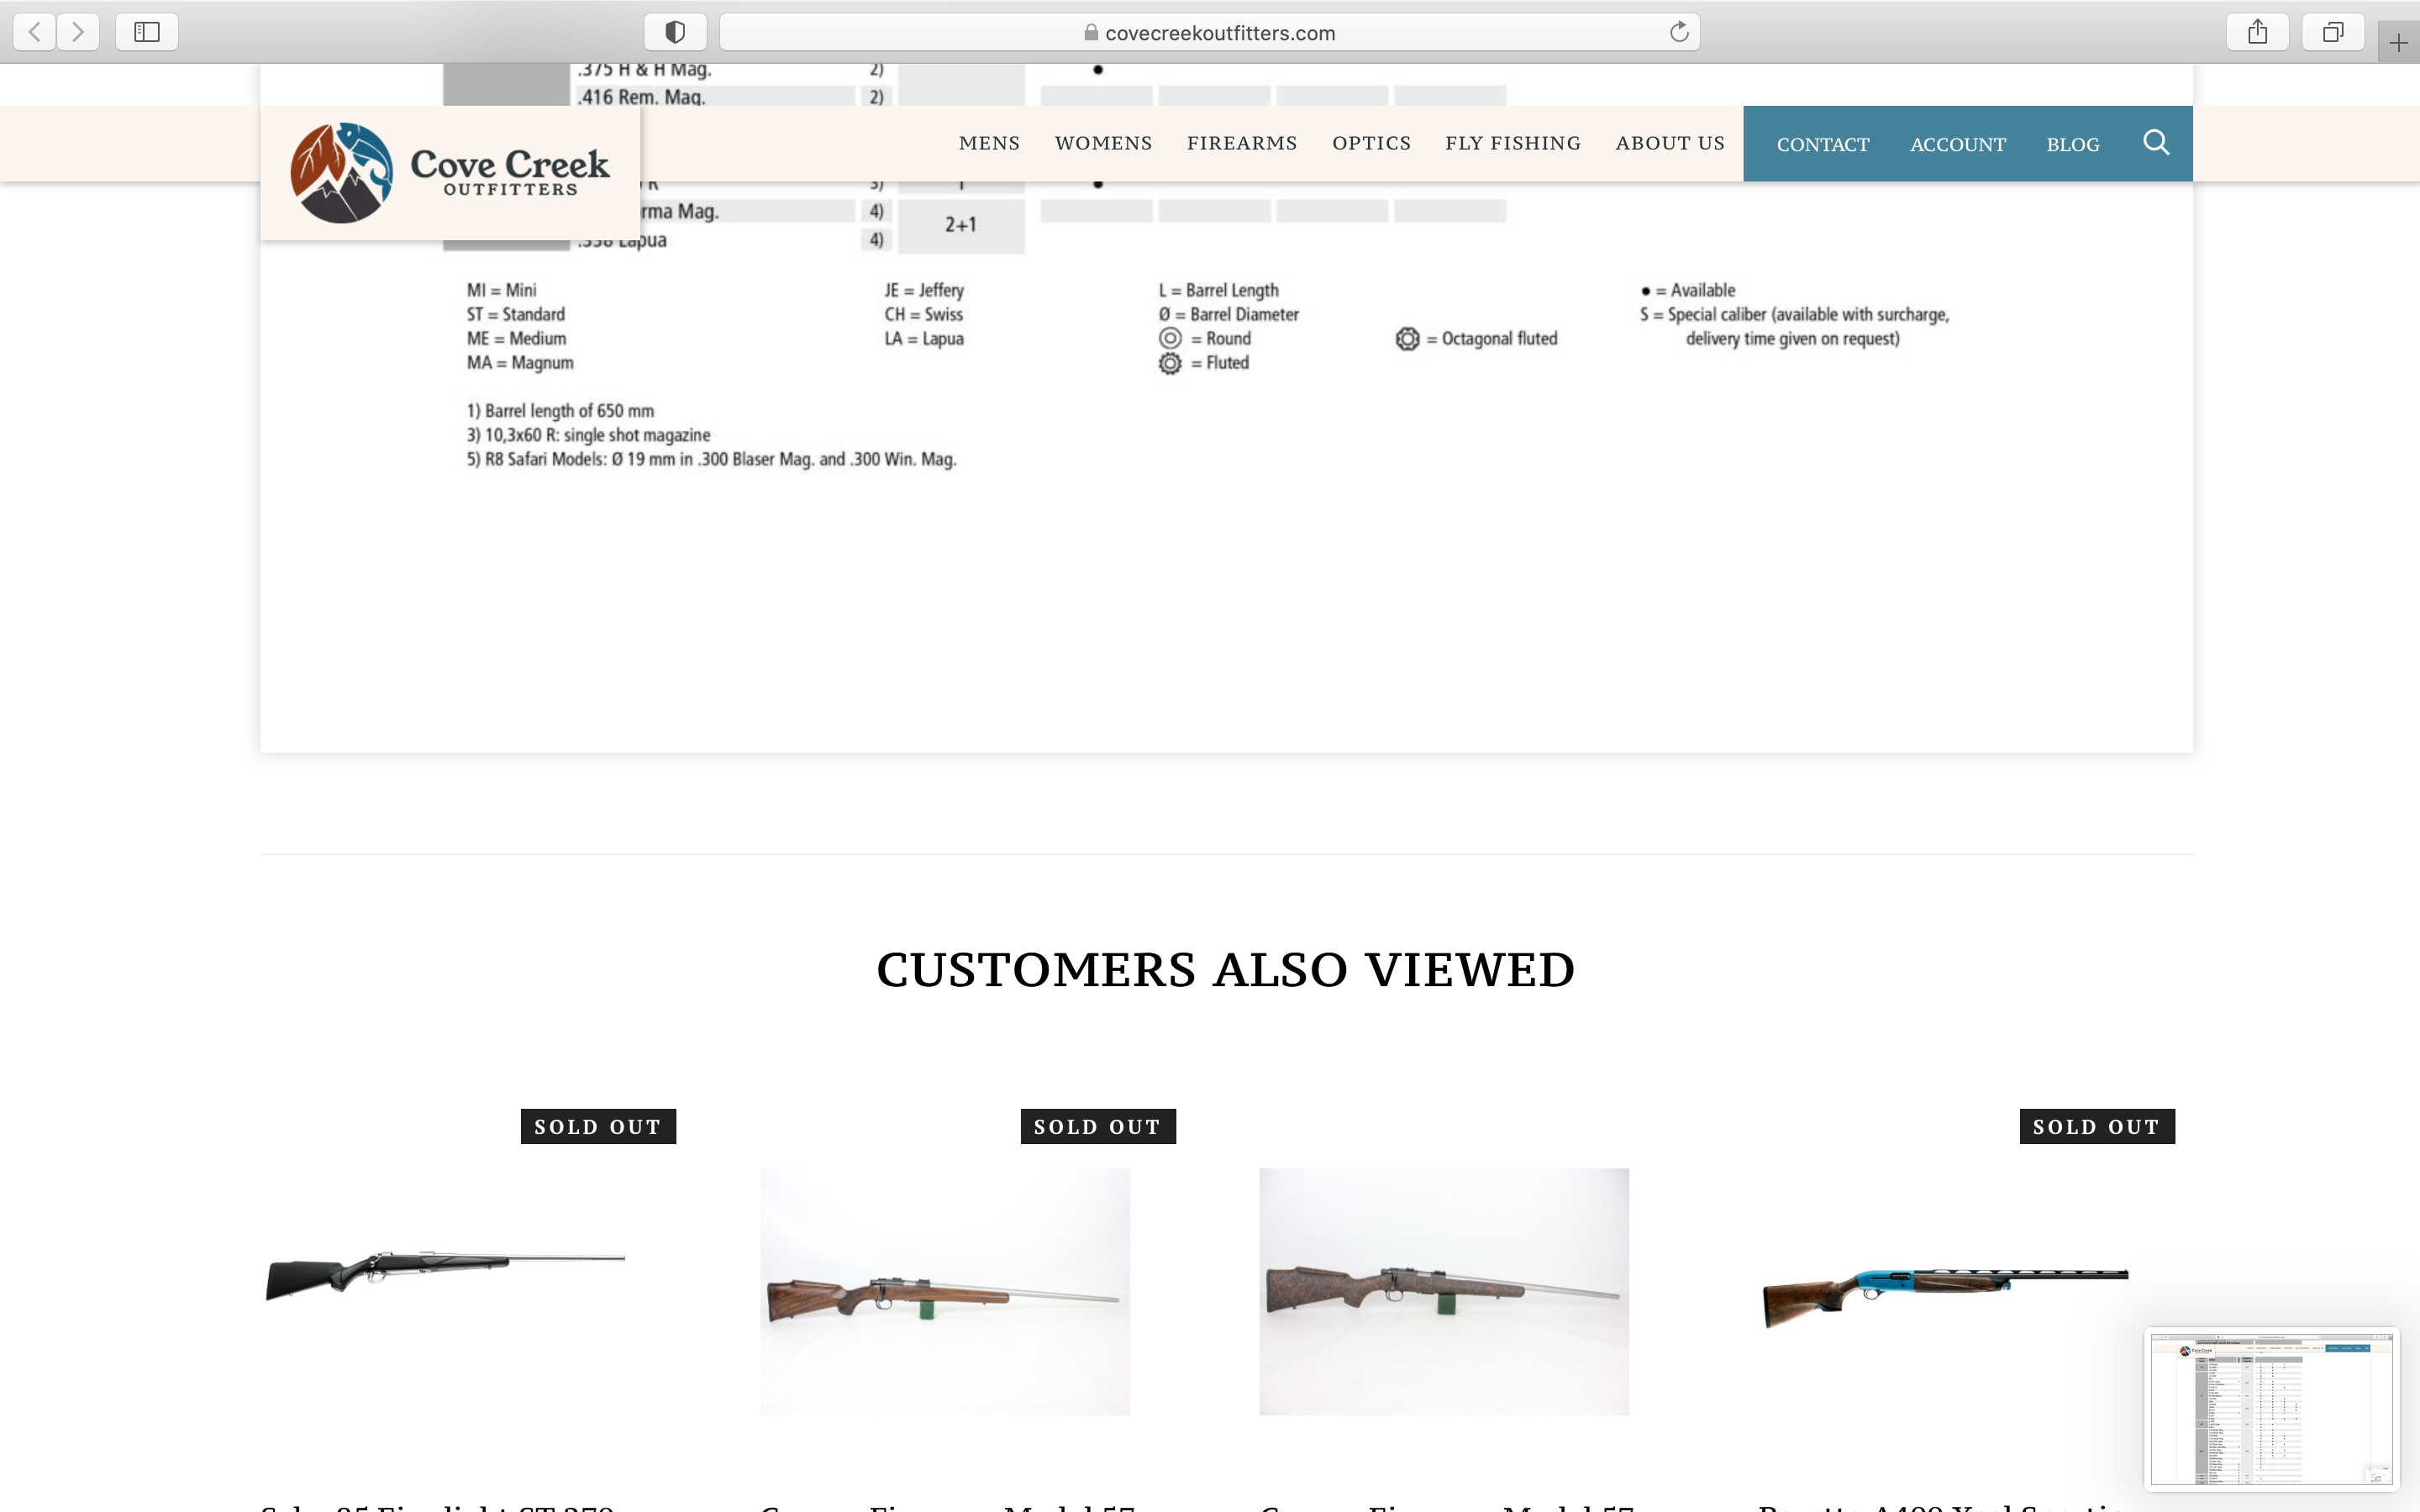Open site search via the magnifier icon
This screenshot has width=2420, height=1512.
coord(2156,143)
